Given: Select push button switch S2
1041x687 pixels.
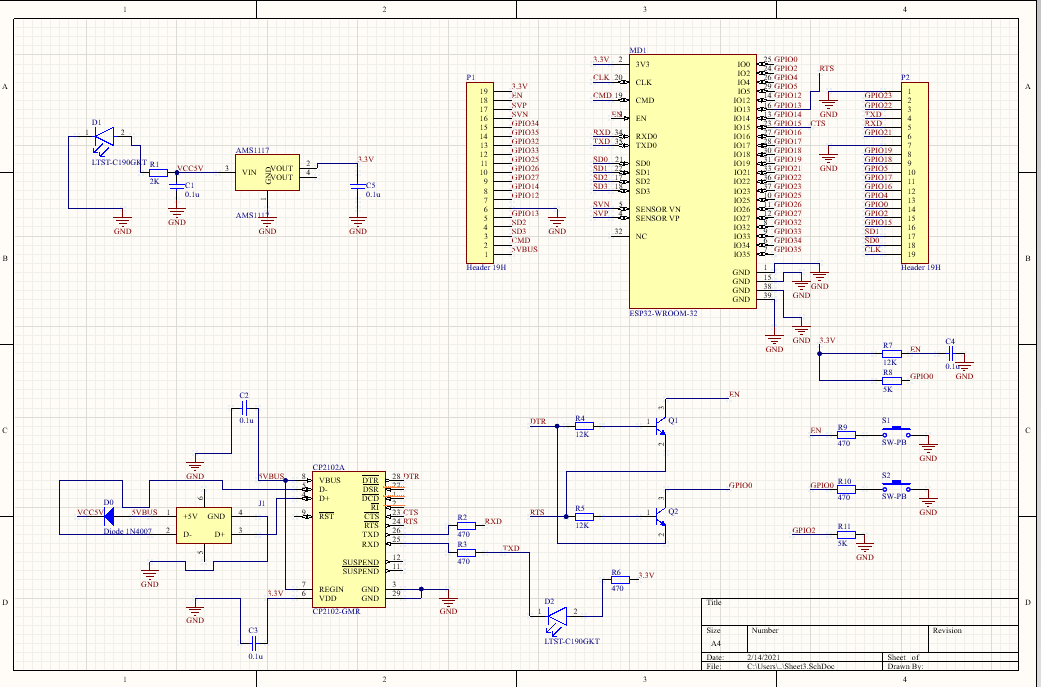Looking at the screenshot, I should point(896,487).
